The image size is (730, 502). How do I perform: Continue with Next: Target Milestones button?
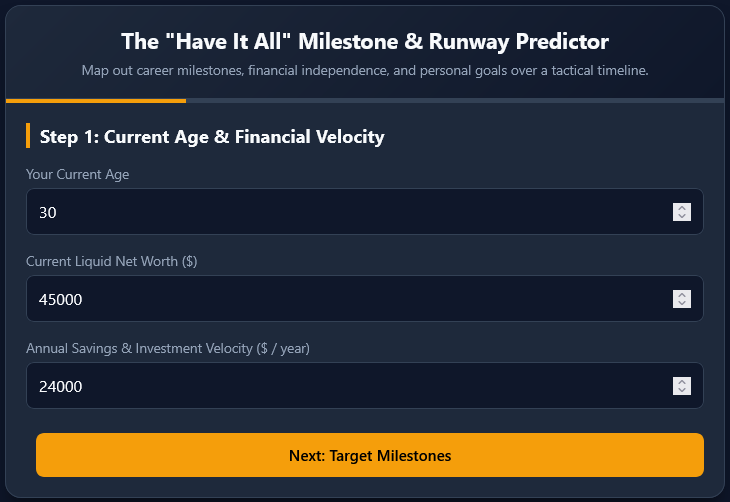[370, 455]
